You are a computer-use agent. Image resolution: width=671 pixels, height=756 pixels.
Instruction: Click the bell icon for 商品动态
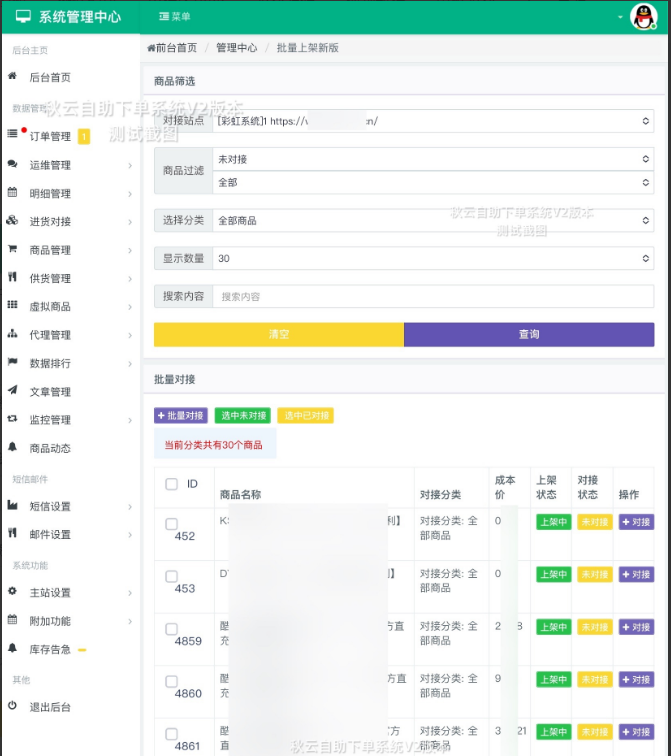(x=13, y=447)
